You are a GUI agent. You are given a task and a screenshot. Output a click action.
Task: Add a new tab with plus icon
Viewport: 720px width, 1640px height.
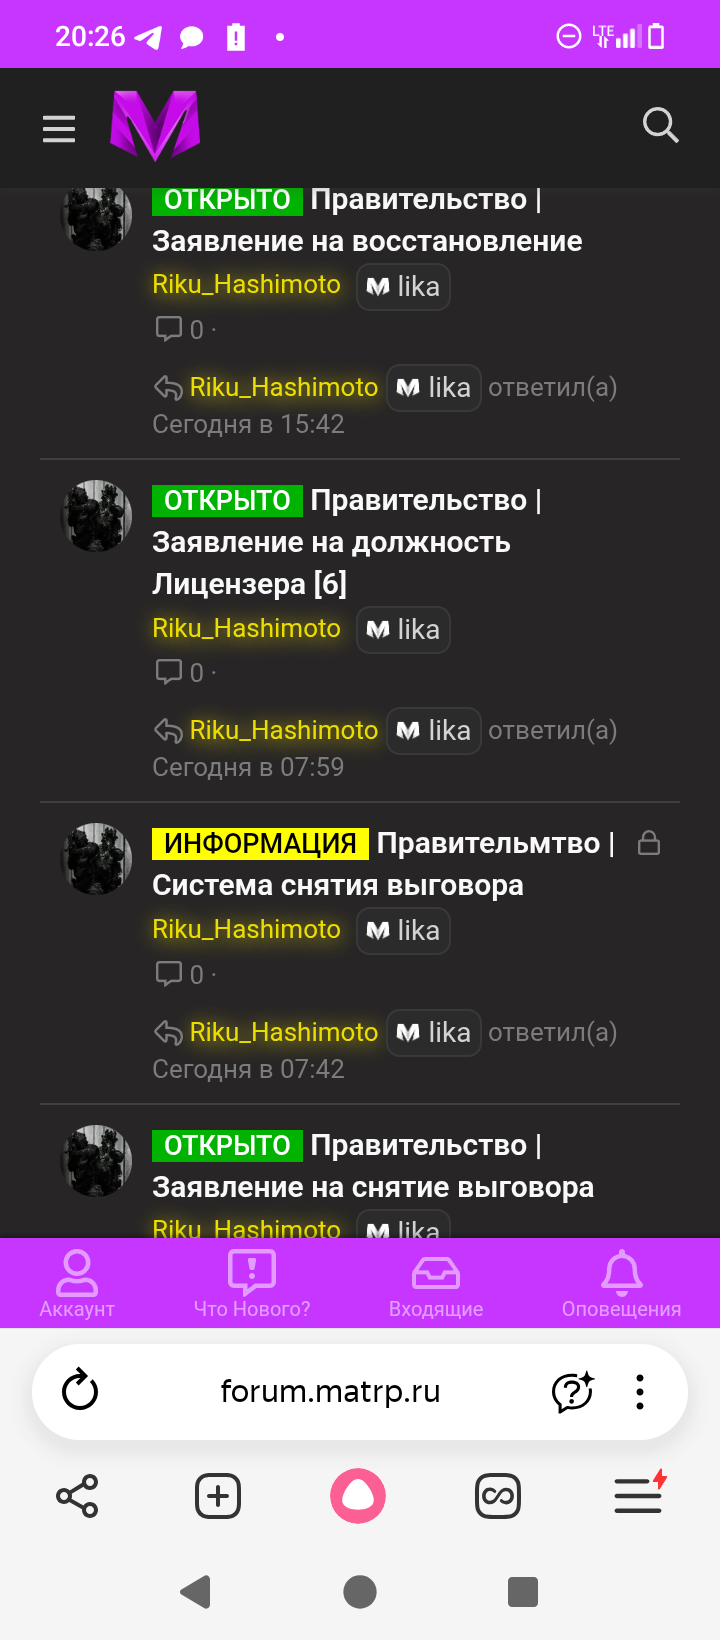pyautogui.click(x=218, y=1496)
